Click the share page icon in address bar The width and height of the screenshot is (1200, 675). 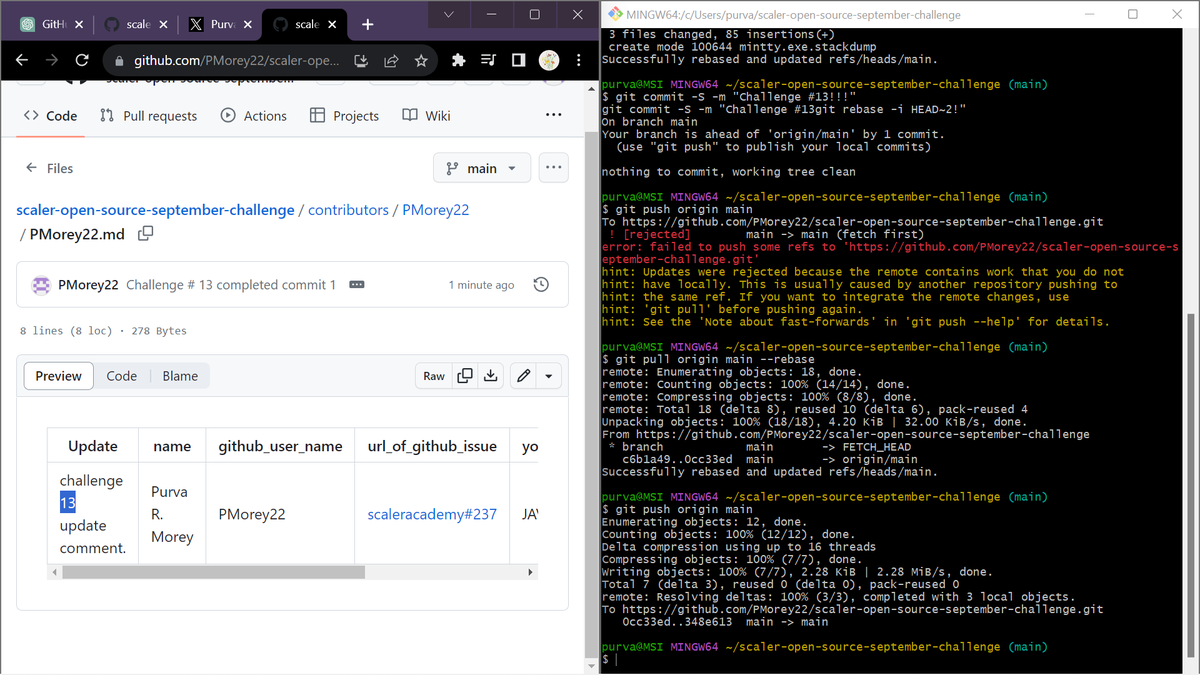click(391, 61)
